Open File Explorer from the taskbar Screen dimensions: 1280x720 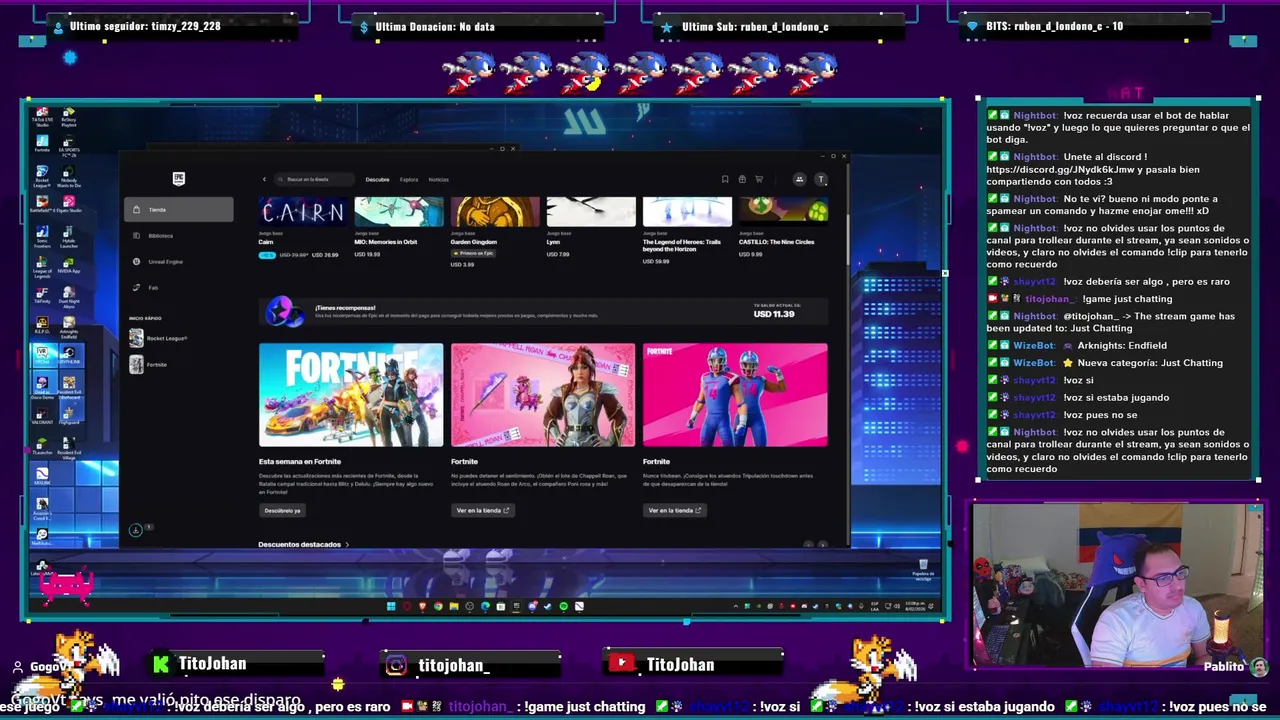pos(454,606)
